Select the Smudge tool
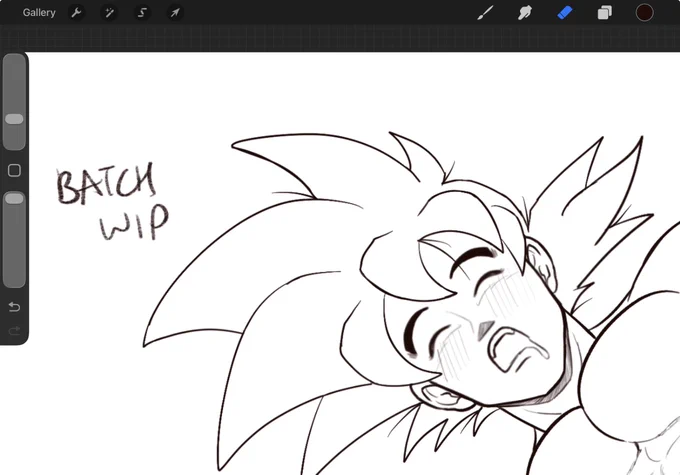The height and width of the screenshot is (475, 680). click(525, 13)
